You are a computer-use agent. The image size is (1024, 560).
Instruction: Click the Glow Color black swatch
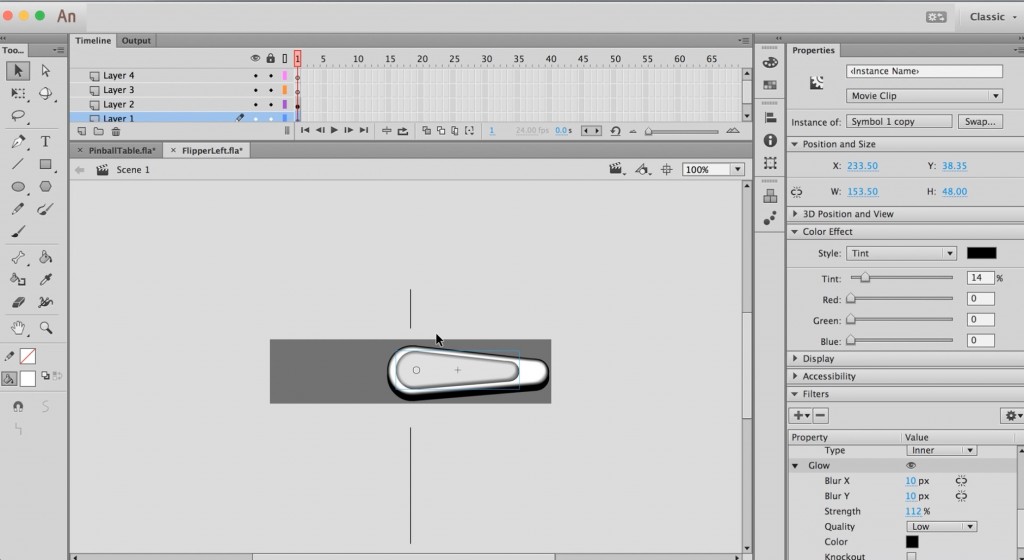[x=912, y=542]
